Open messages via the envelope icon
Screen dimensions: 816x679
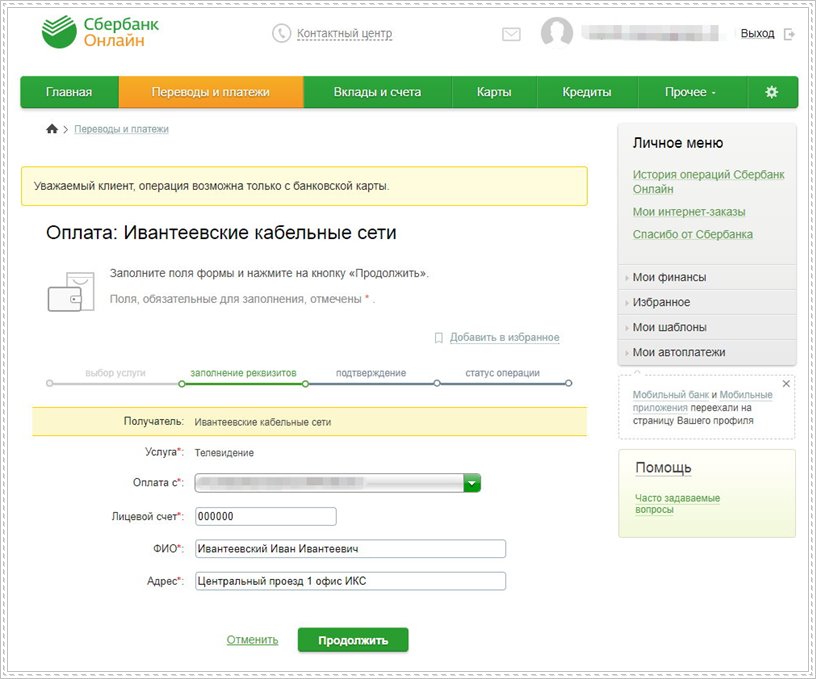pyautogui.click(x=511, y=34)
